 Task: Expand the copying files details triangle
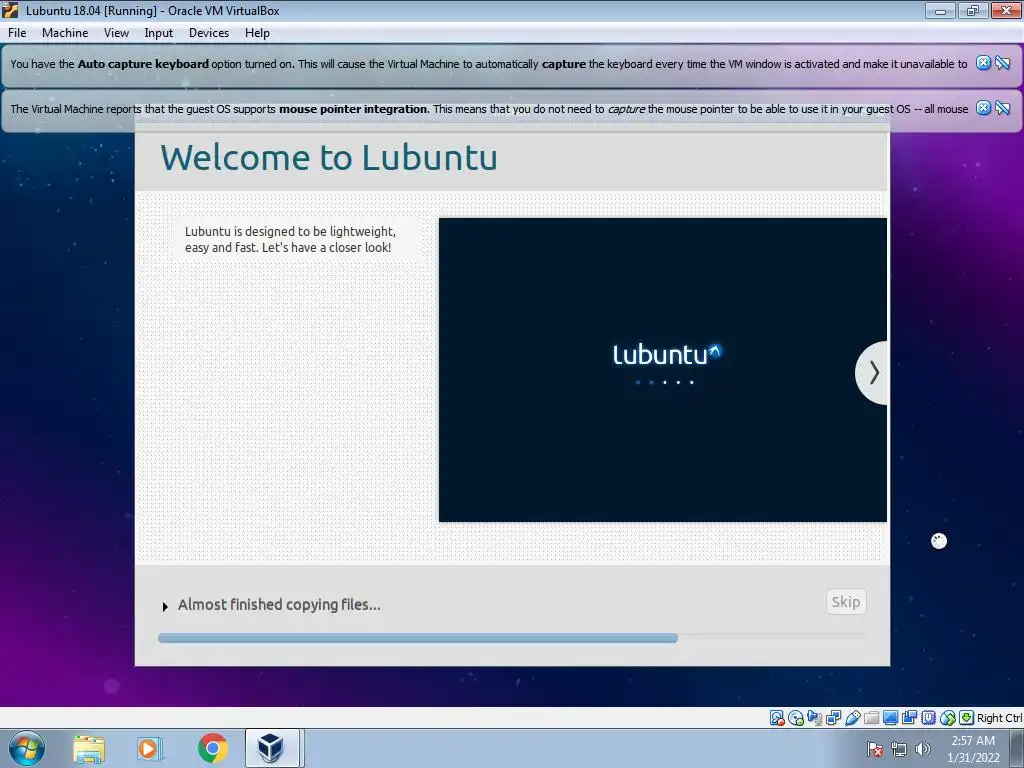click(x=165, y=607)
